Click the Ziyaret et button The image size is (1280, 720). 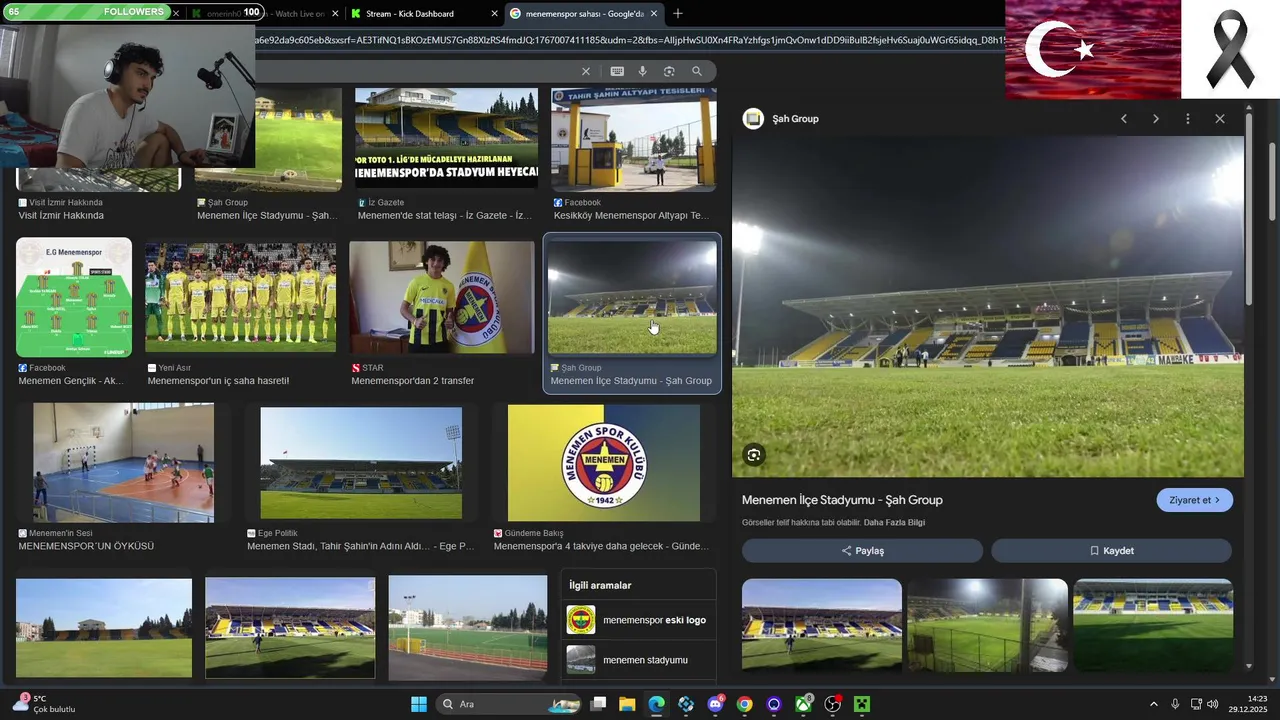pyautogui.click(x=1194, y=500)
